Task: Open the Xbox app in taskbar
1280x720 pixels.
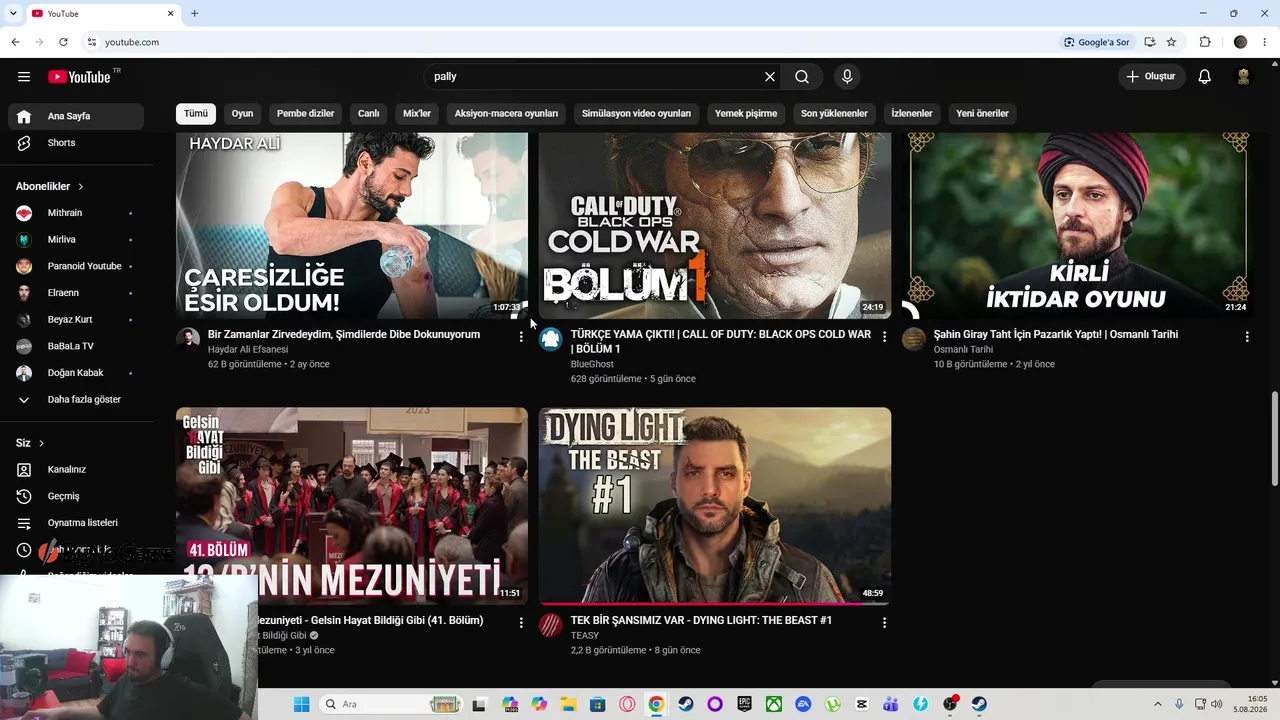Action: [774, 704]
